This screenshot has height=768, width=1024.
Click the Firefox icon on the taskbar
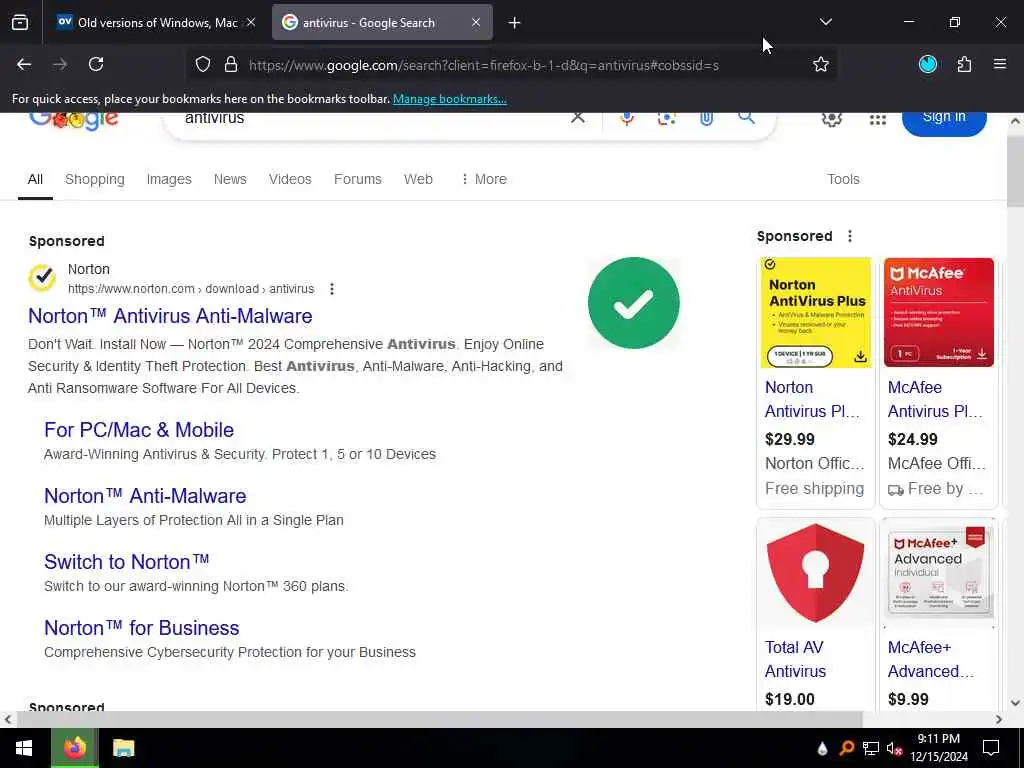click(75, 748)
